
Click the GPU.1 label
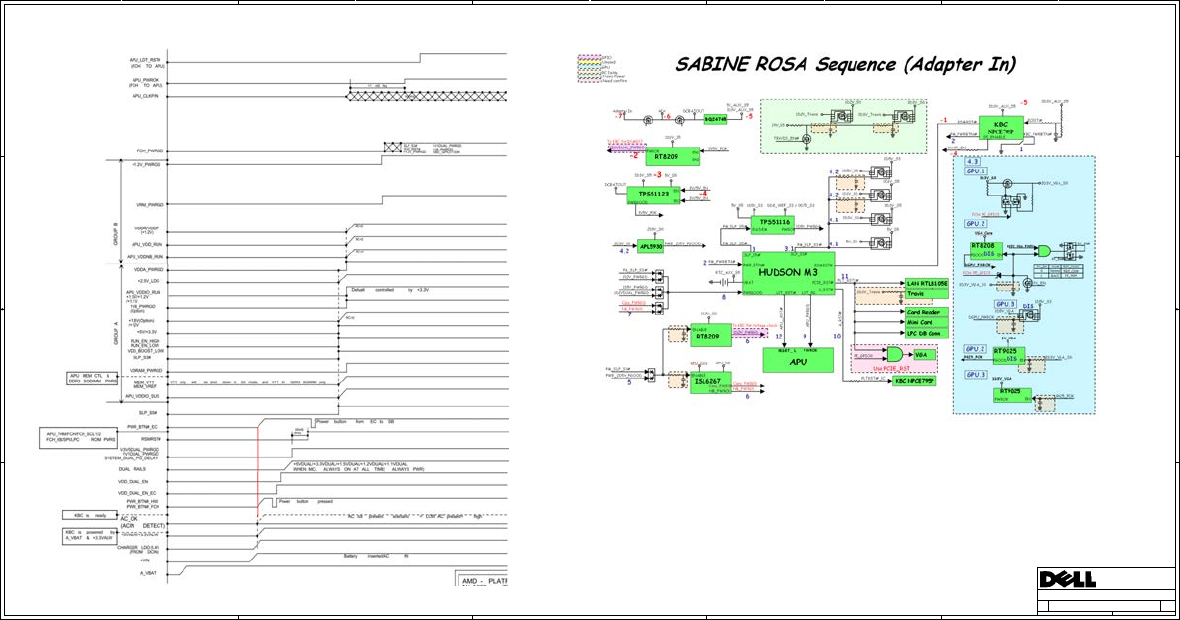975,172
